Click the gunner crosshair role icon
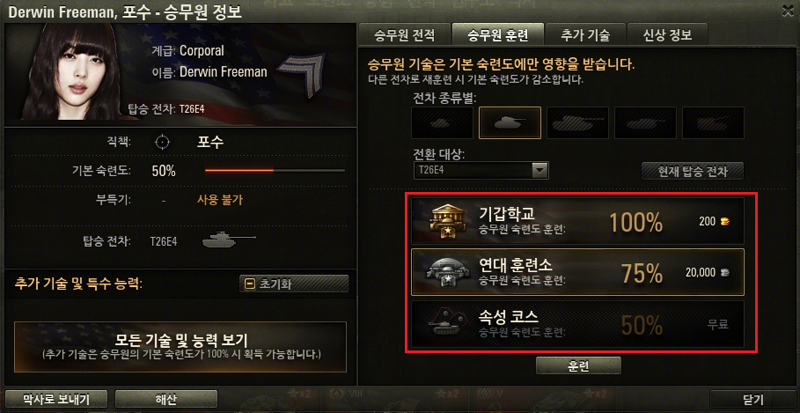 pos(163,142)
